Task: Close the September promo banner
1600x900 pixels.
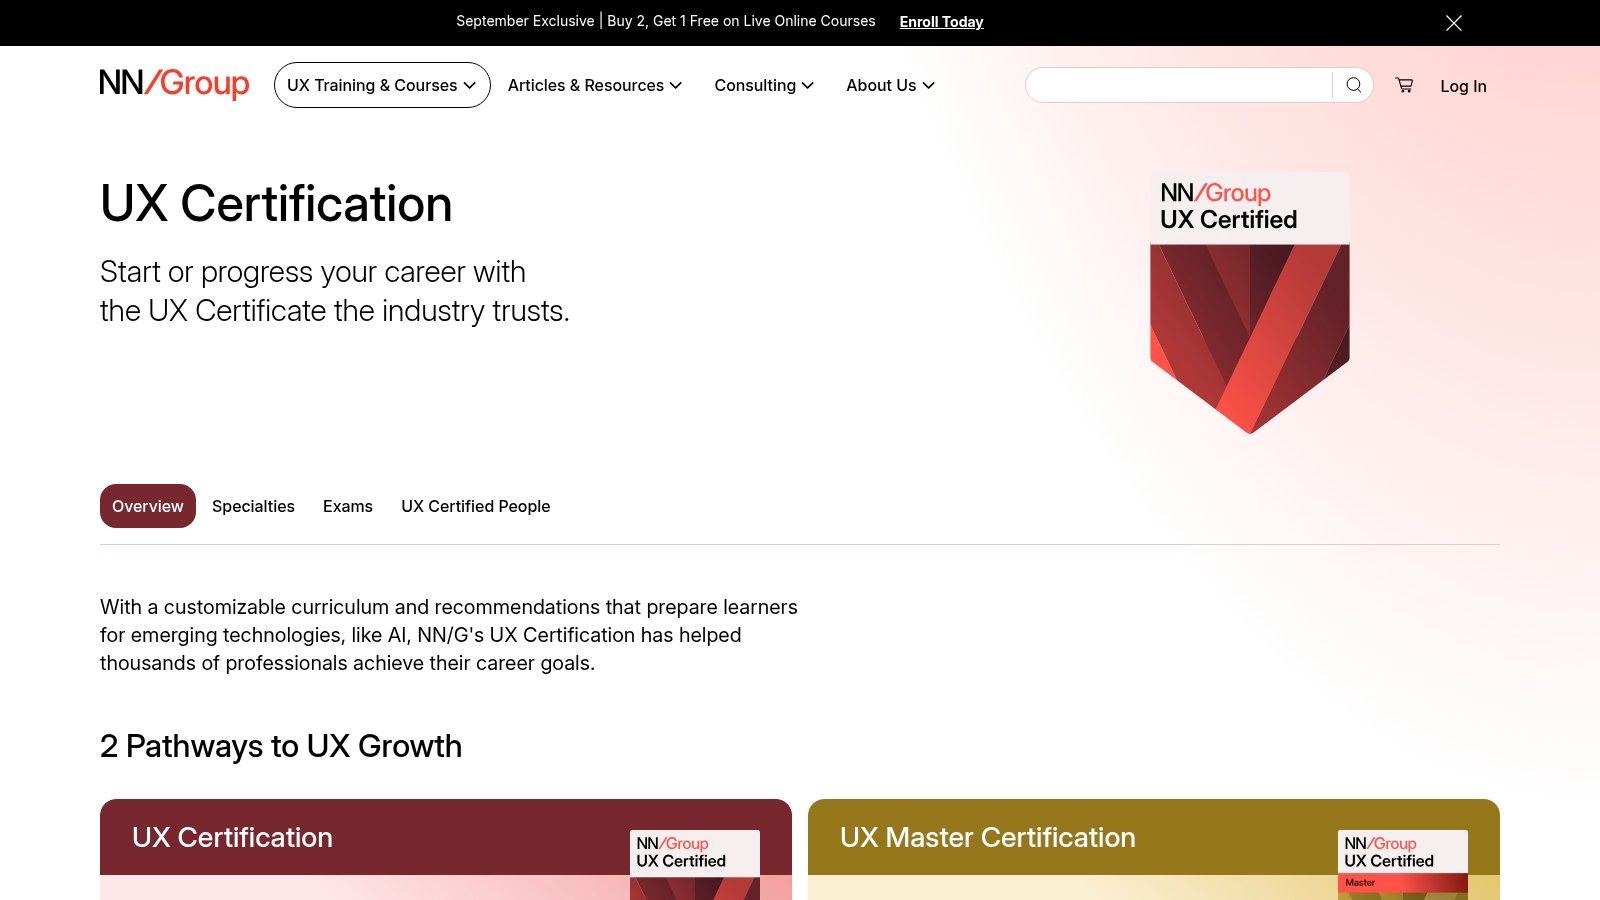Action: tap(1454, 22)
